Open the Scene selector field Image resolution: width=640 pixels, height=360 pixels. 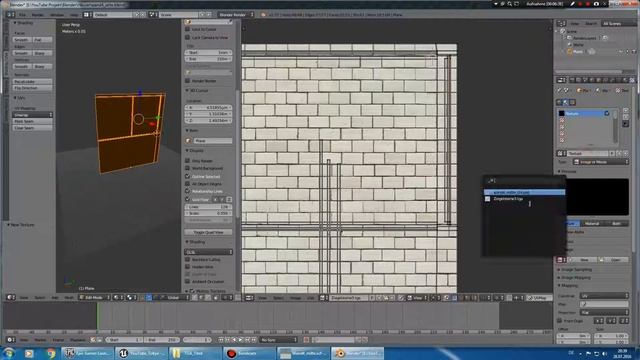[178, 15]
